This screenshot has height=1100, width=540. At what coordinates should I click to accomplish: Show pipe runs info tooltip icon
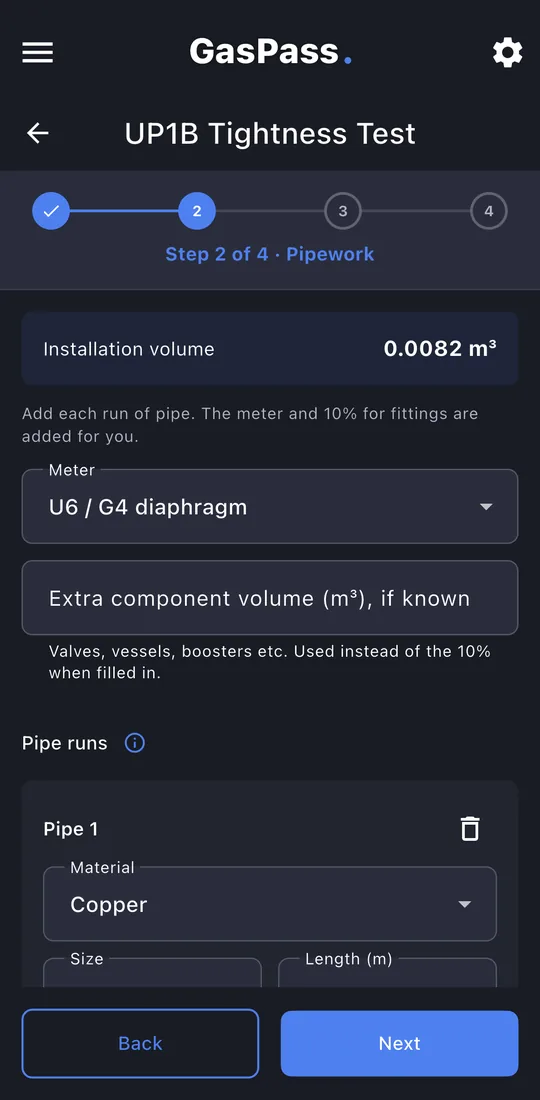coord(135,743)
